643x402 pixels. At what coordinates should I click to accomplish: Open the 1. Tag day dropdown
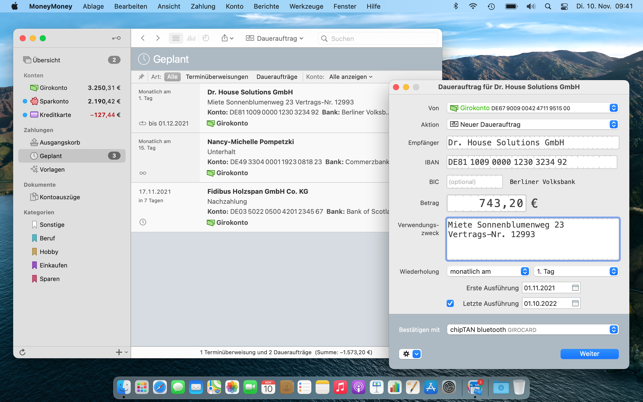[576, 271]
